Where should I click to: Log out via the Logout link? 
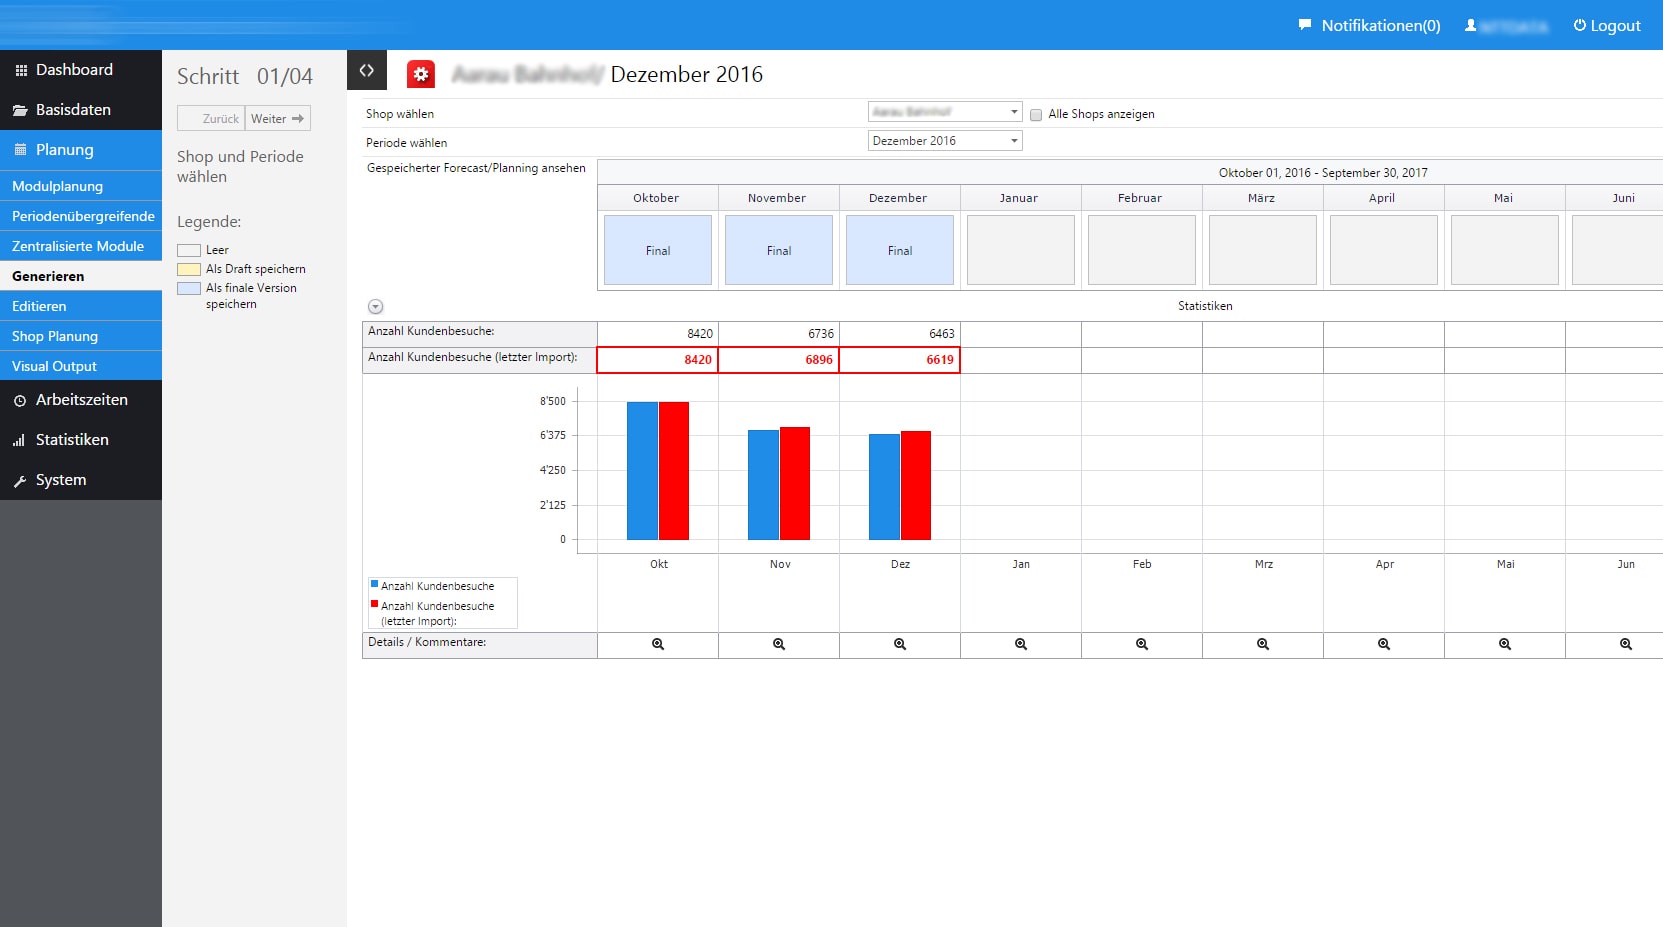1607,25
